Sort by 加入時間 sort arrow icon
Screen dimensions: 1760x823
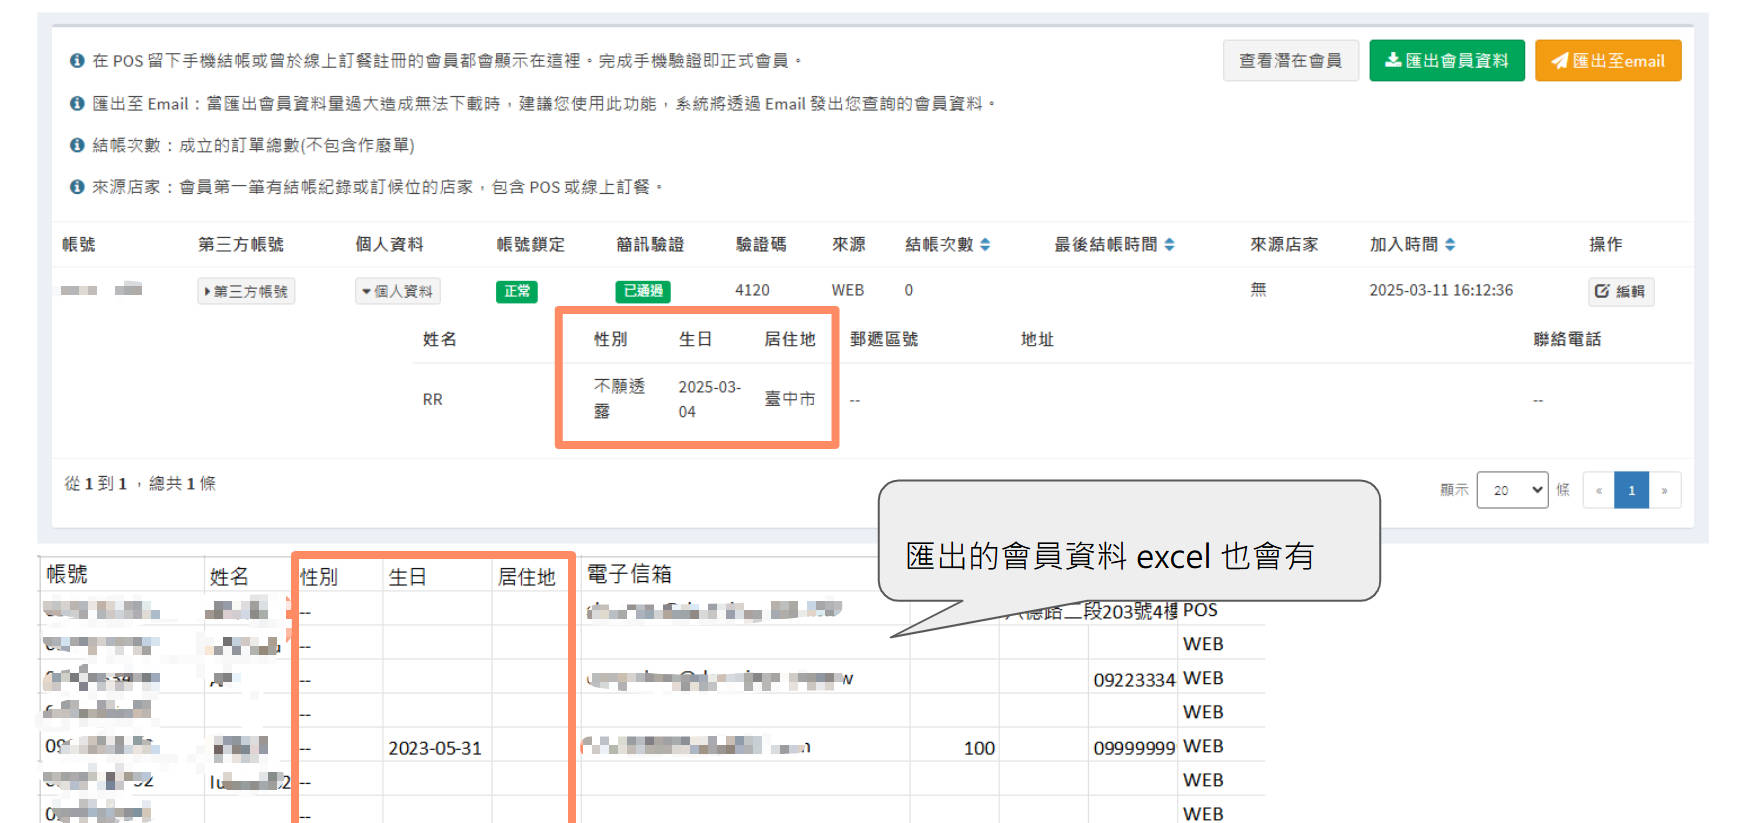[x=1450, y=245]
